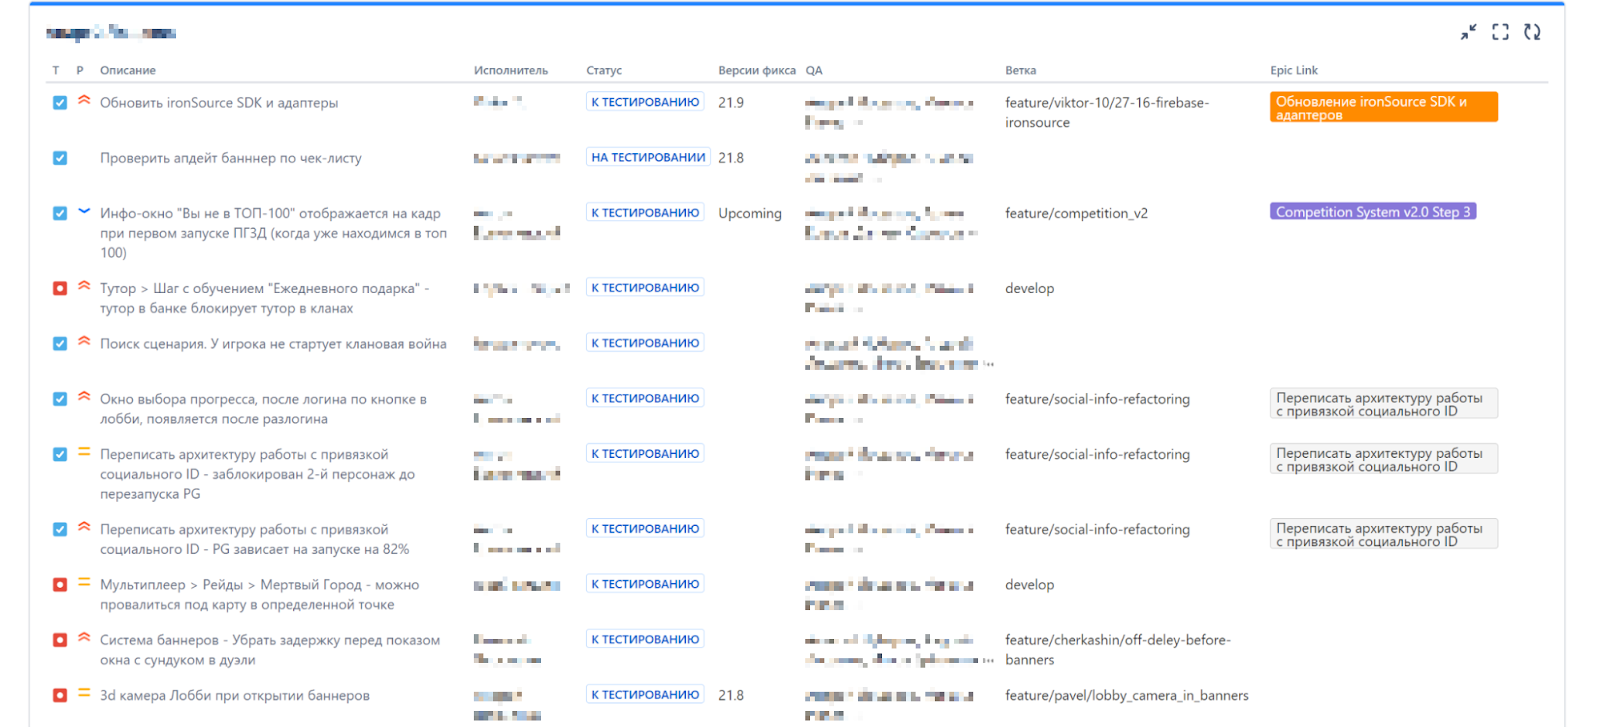The width and height of the screenshot is (1600, 727).
Task: Open issue about "заблокирован 2-й персонаж до перезапуска PG"
Action: pos(258,474)
